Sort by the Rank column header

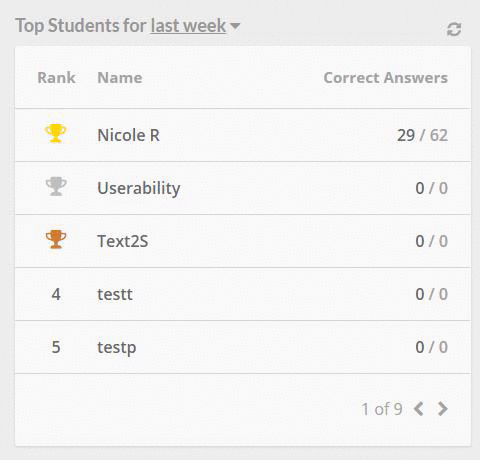tap(56, 78)
